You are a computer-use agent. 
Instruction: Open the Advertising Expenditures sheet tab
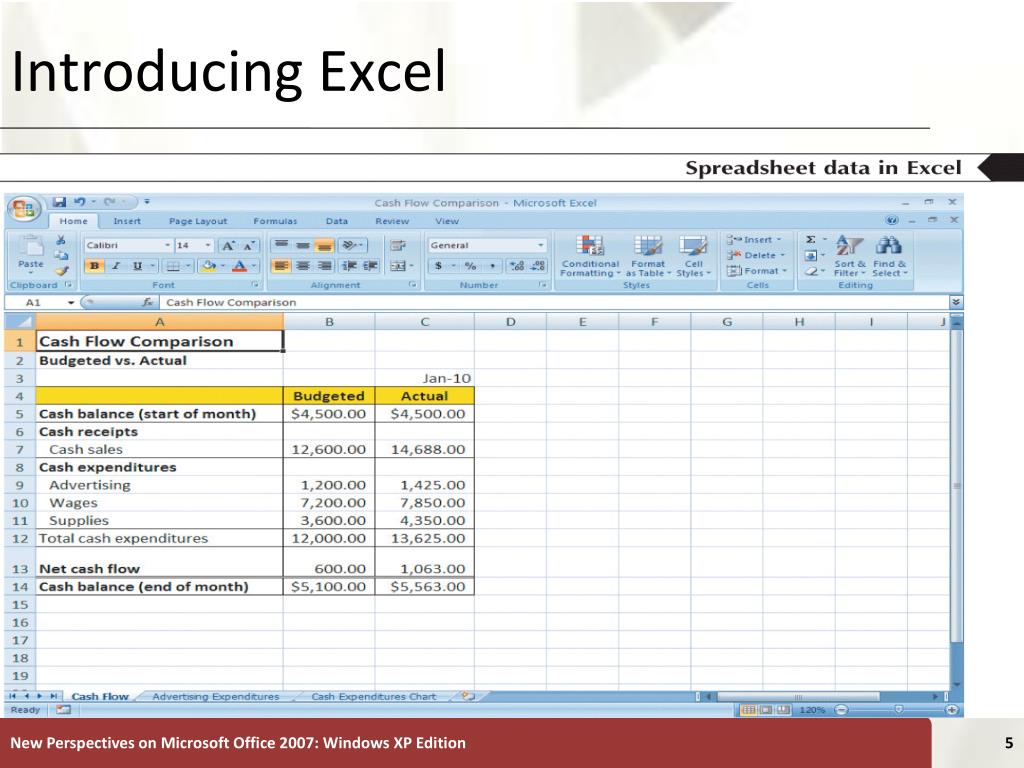[x=216, y=696]
